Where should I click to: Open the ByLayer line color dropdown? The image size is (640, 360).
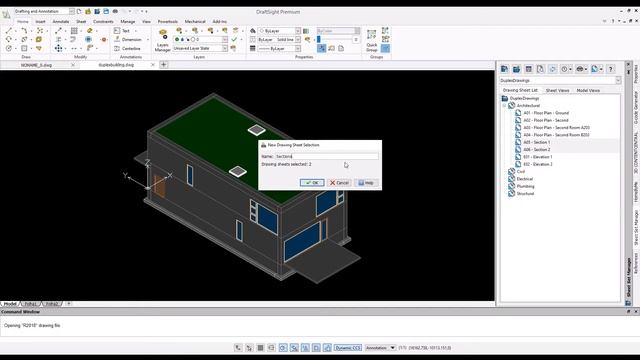tap(298, 31)
